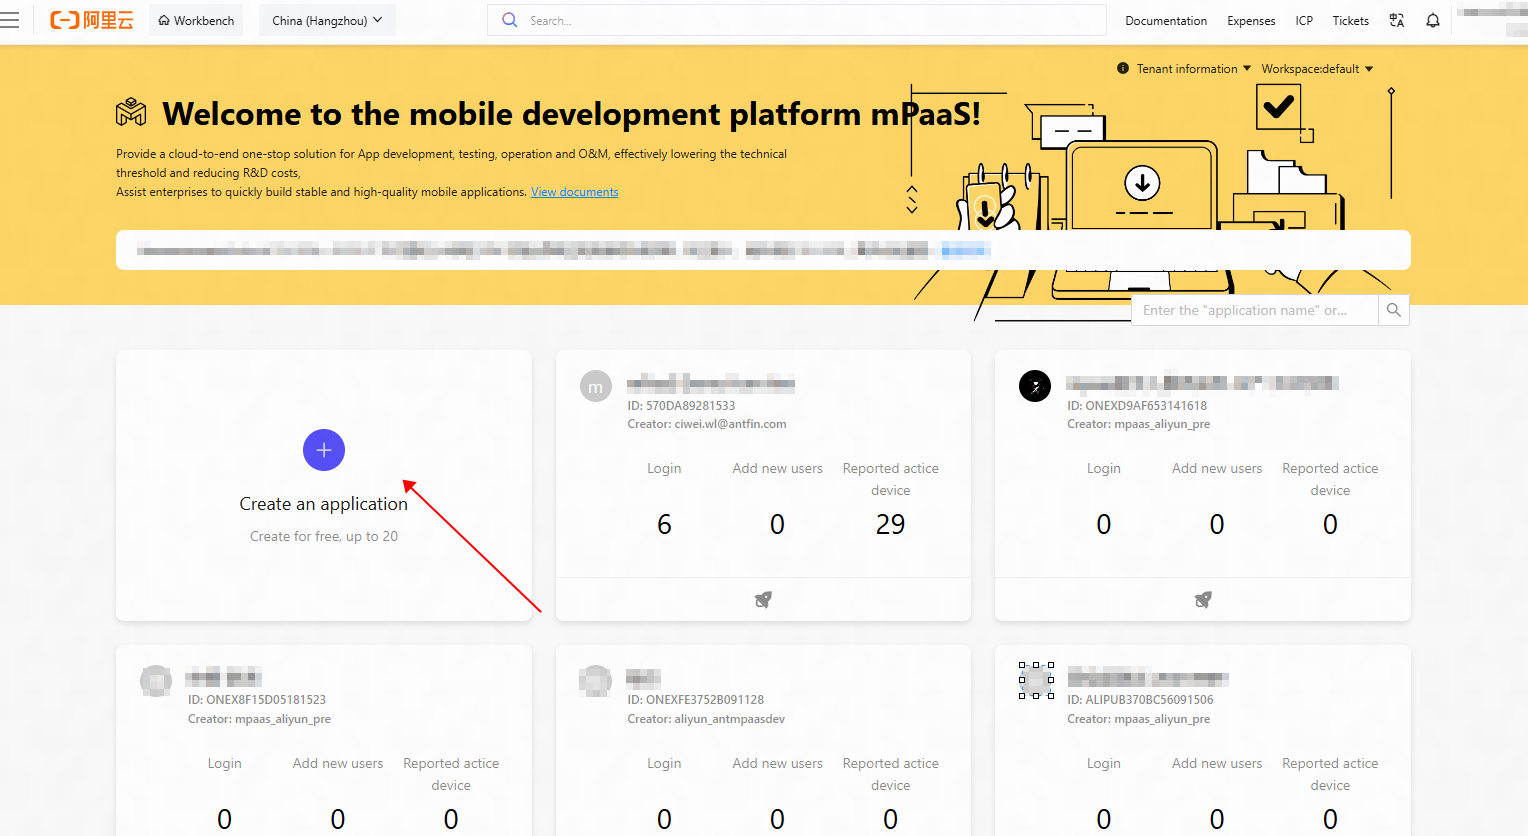Screen dimensions: 1528x836
Task: Expand the Workspace:default dropdown
Action: tap(1317, 69)
